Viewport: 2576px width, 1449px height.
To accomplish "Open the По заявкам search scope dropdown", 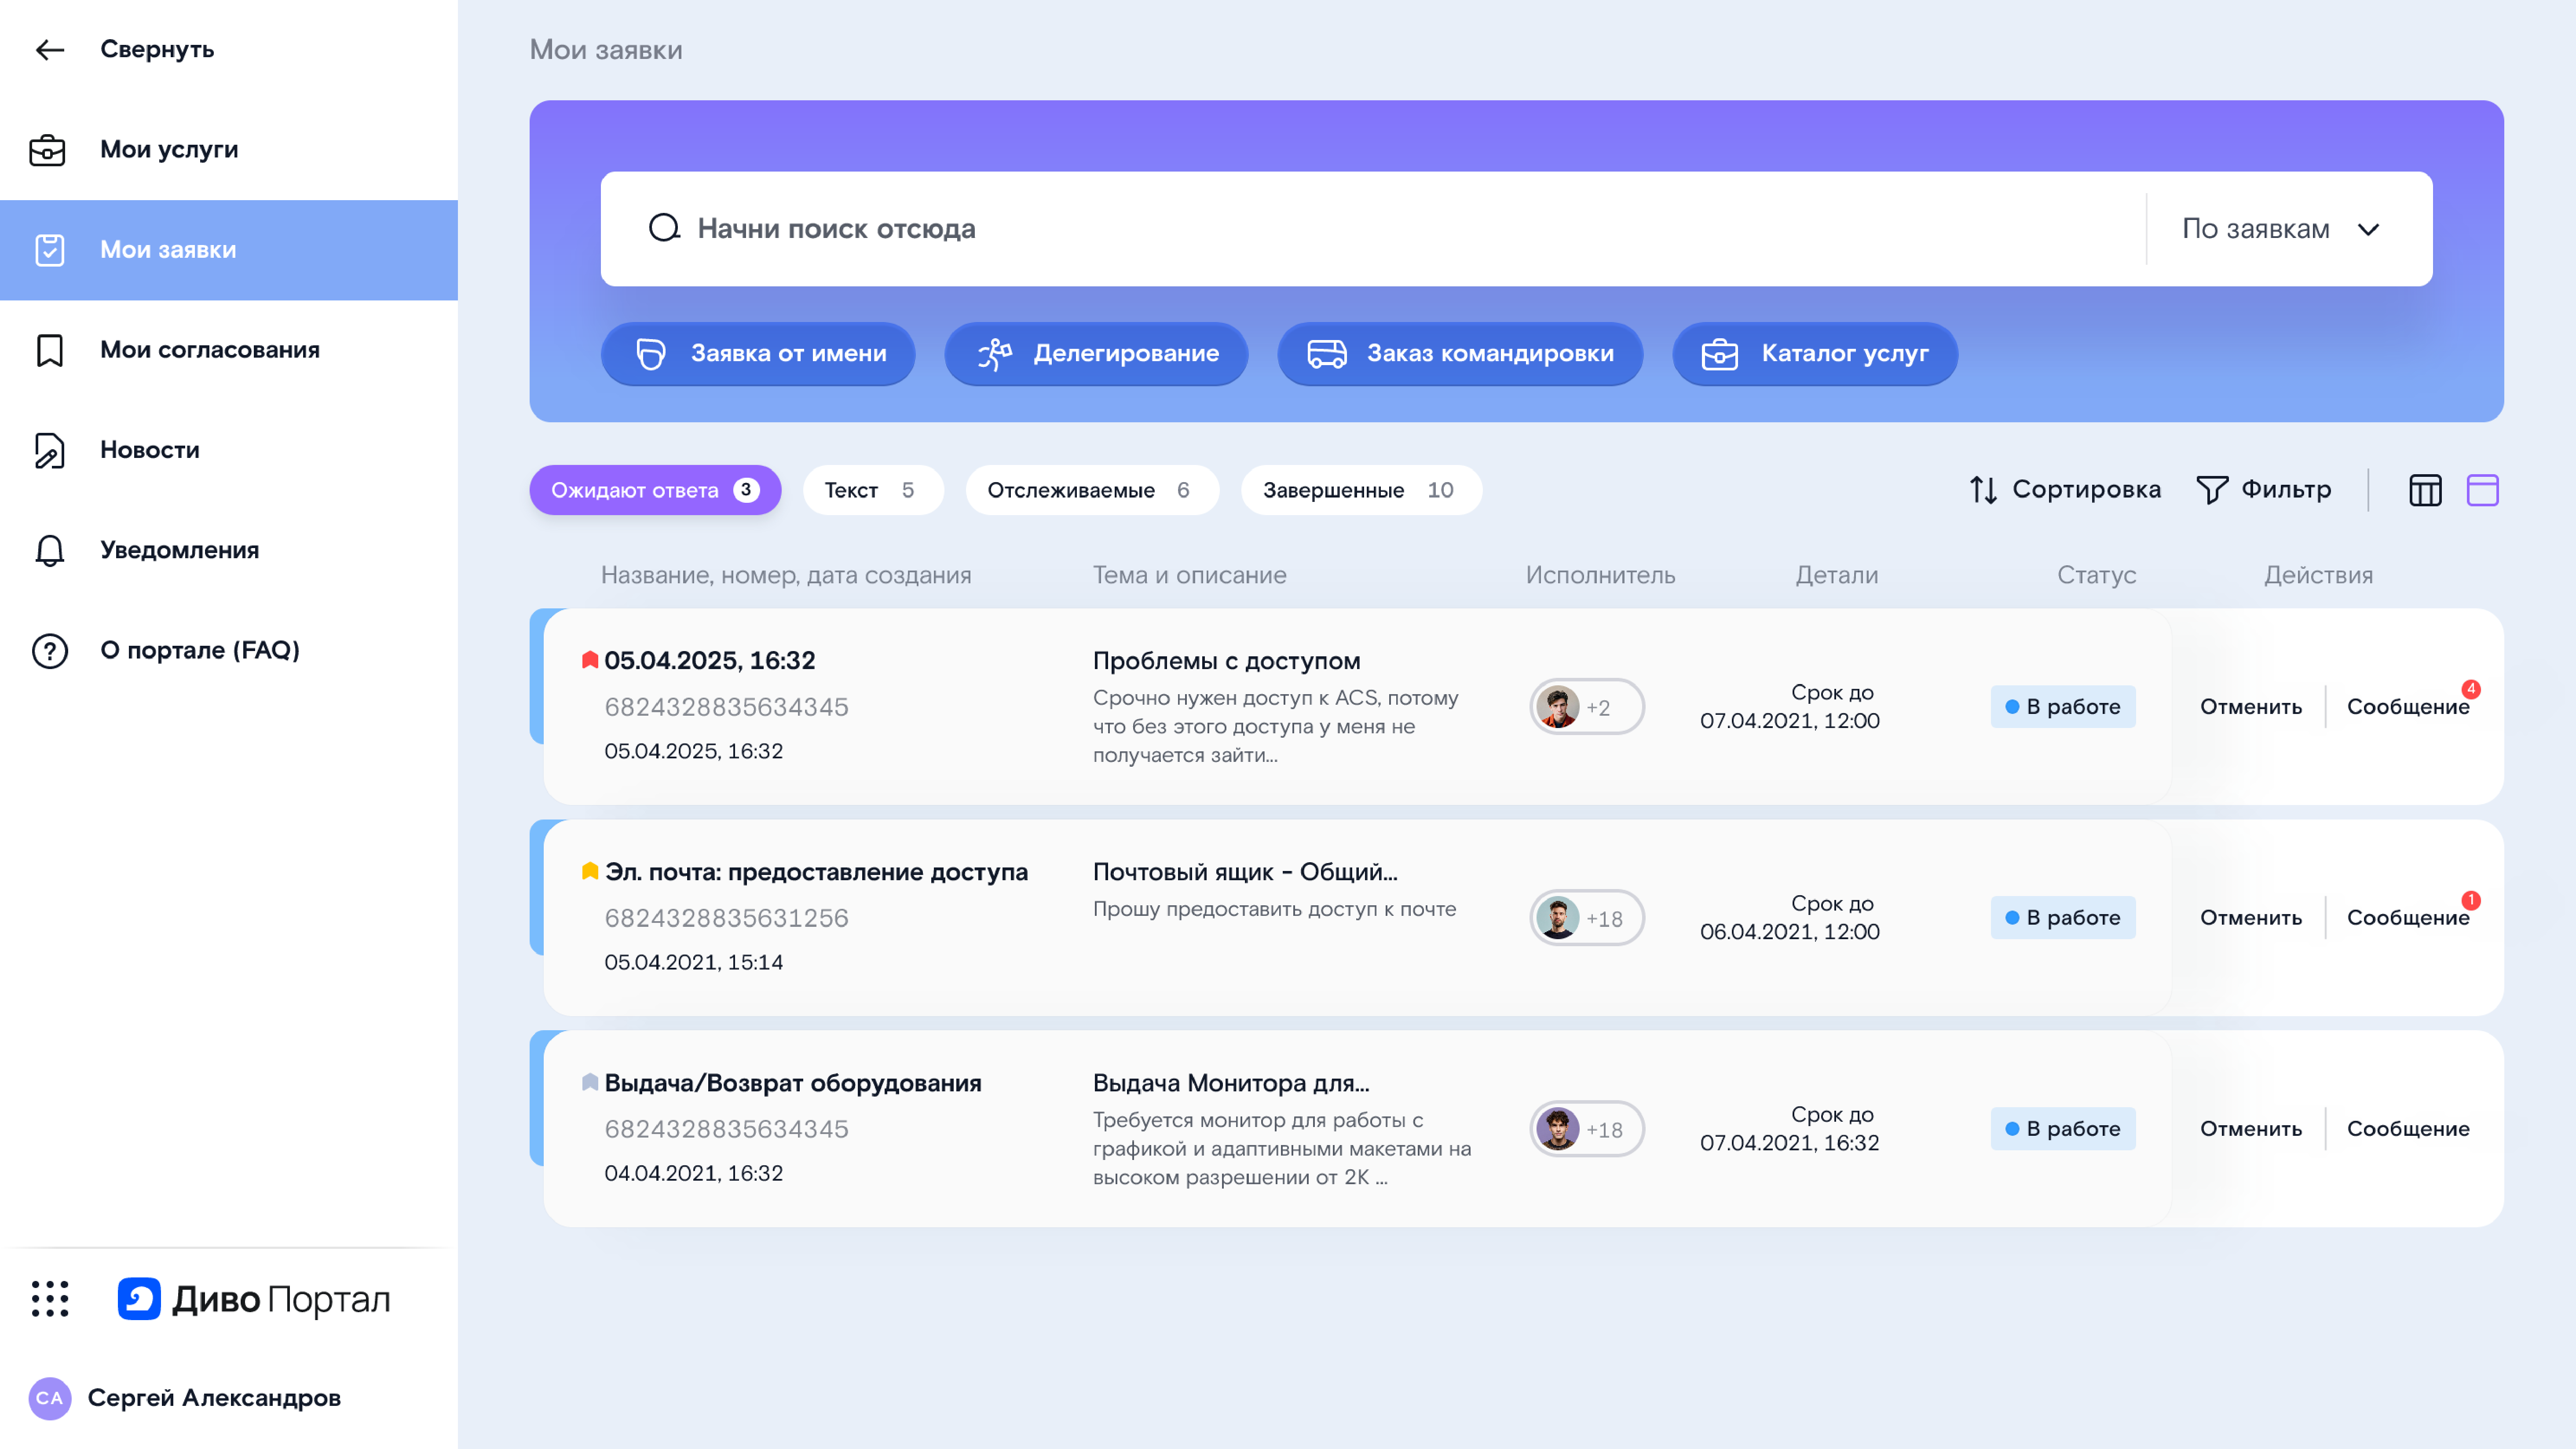I will coord(2280,229).
